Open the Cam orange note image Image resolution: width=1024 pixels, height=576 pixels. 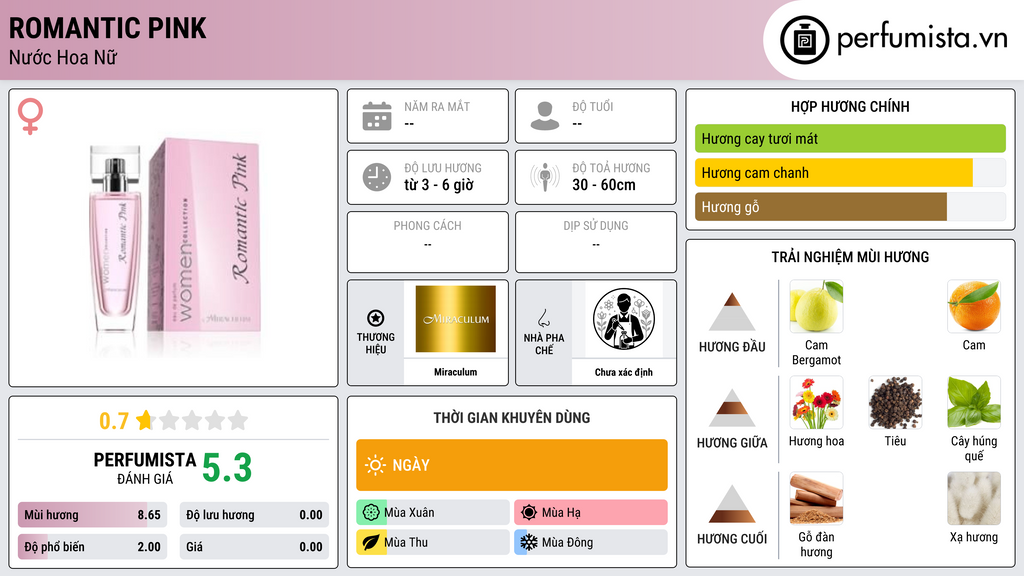974,306
